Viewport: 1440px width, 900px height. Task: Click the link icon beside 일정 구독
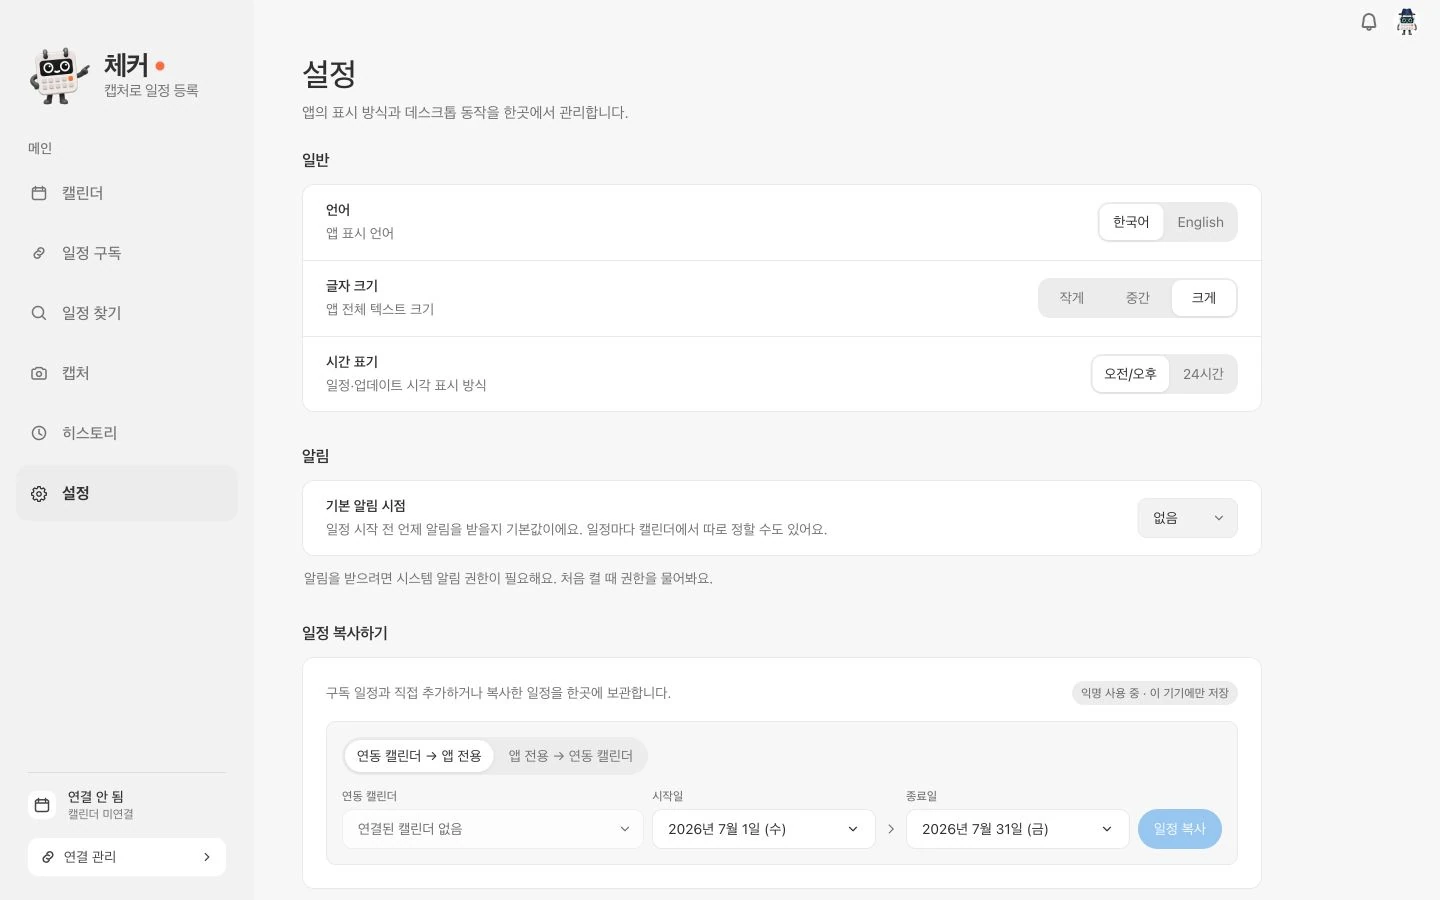tap(39, 253)
